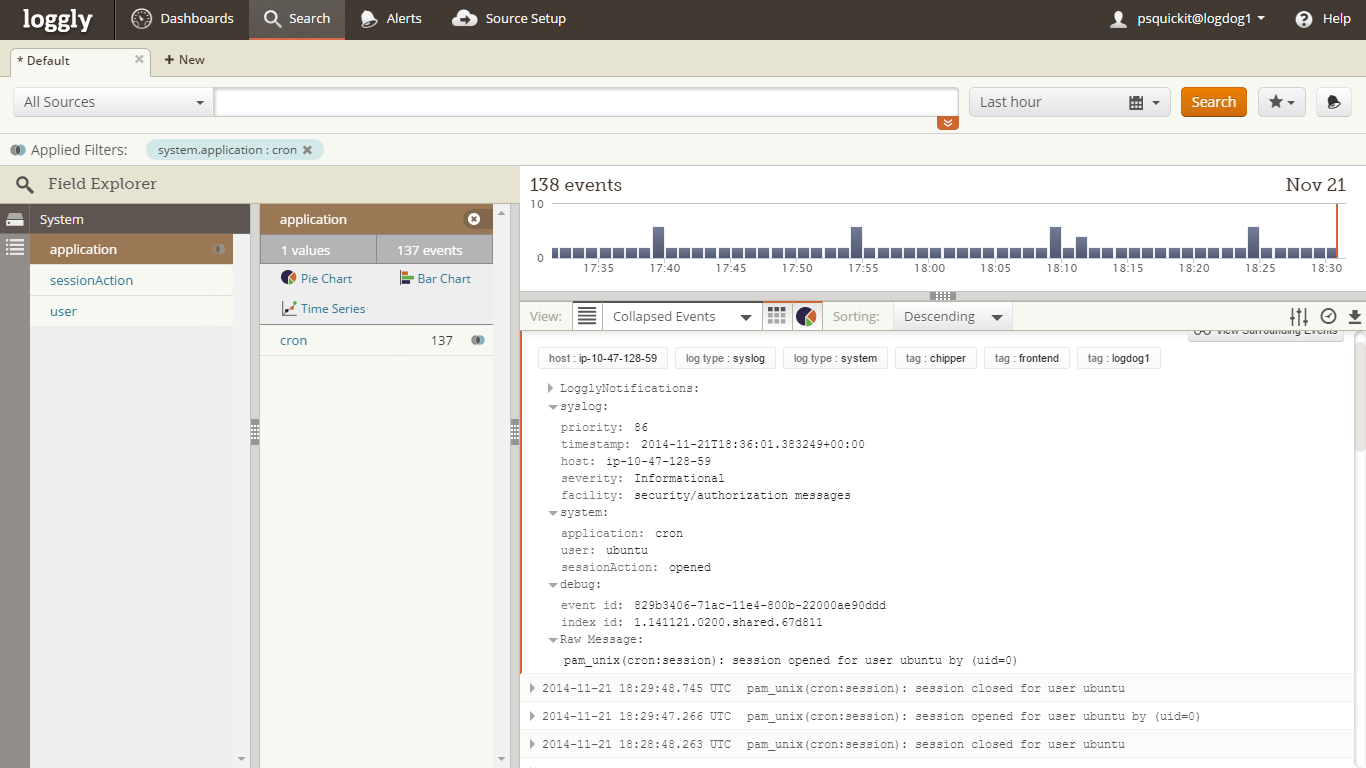Open the Alerts menu item
1366x768 pixels.
tap(391, 19)
